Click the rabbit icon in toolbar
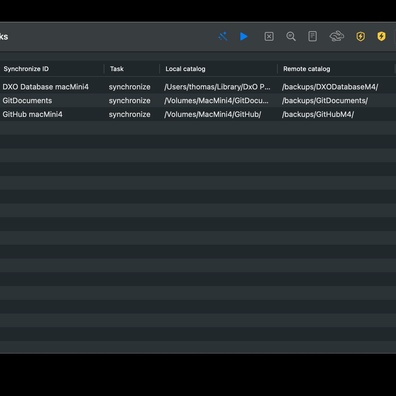This screenshot has width=396, height=396. pyautogui.click(x=336, y=36)
